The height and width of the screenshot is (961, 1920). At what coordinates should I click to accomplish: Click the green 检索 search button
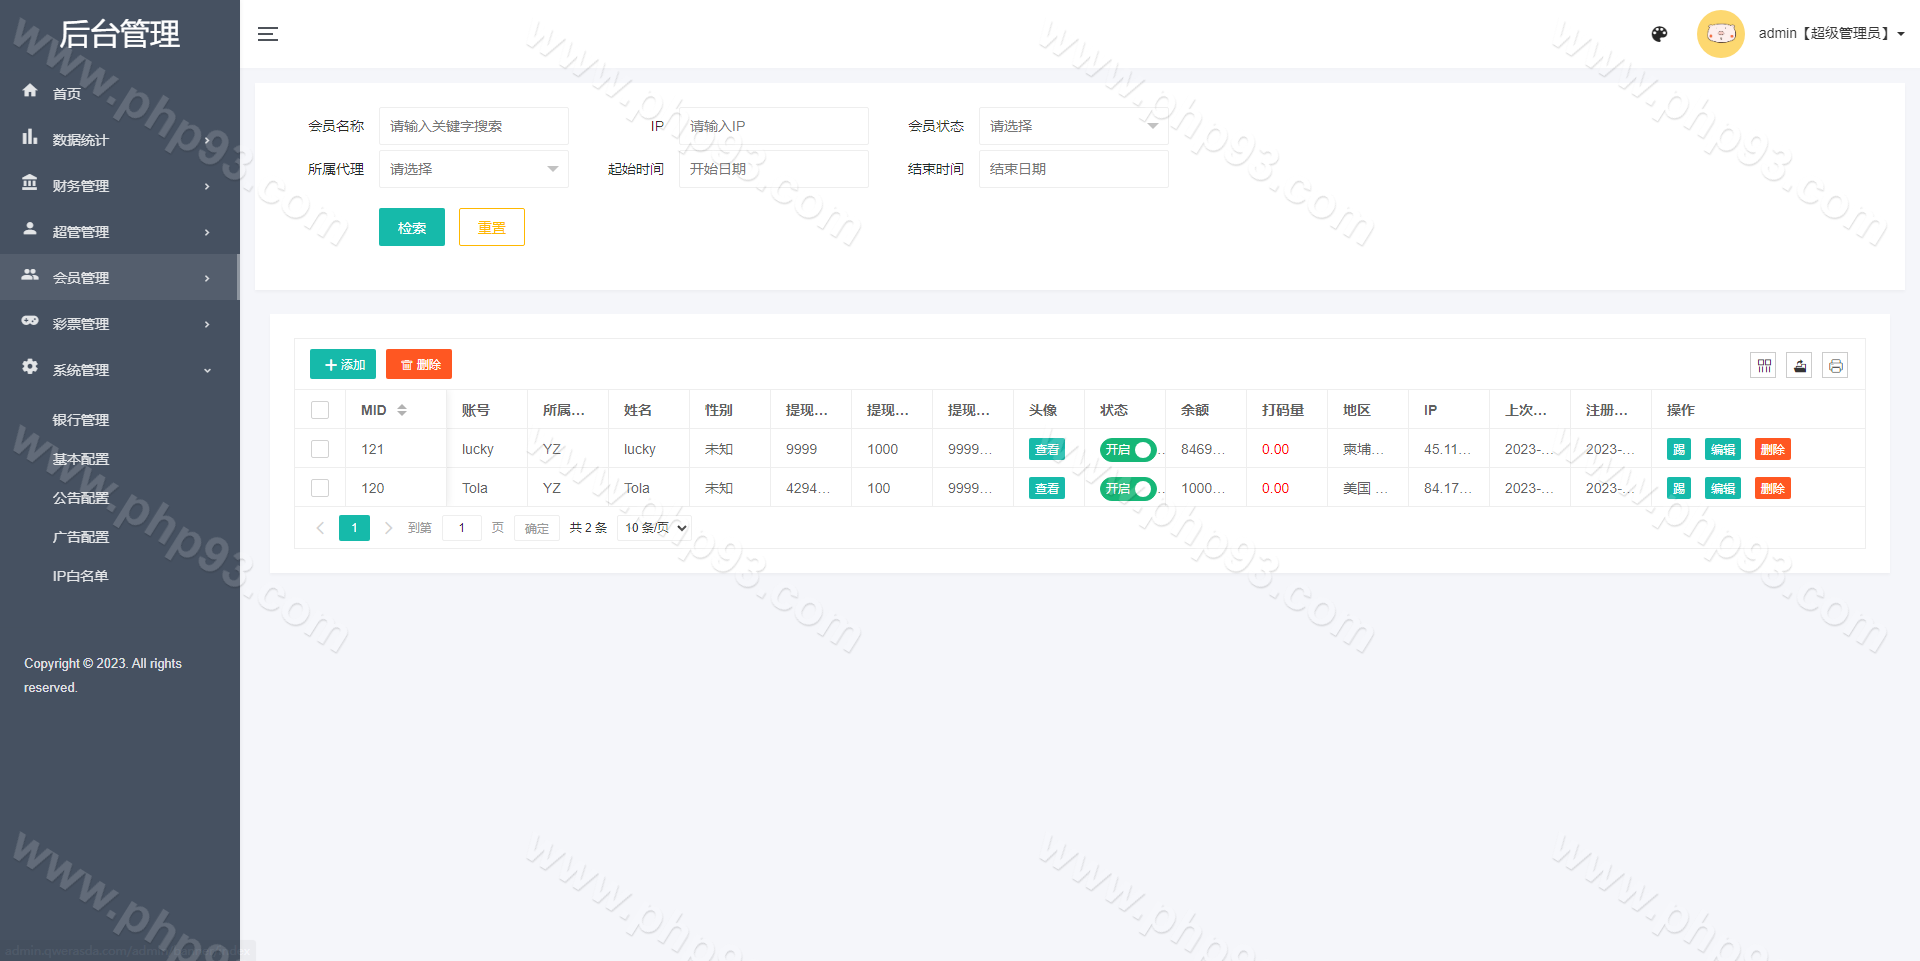[411, 227]
